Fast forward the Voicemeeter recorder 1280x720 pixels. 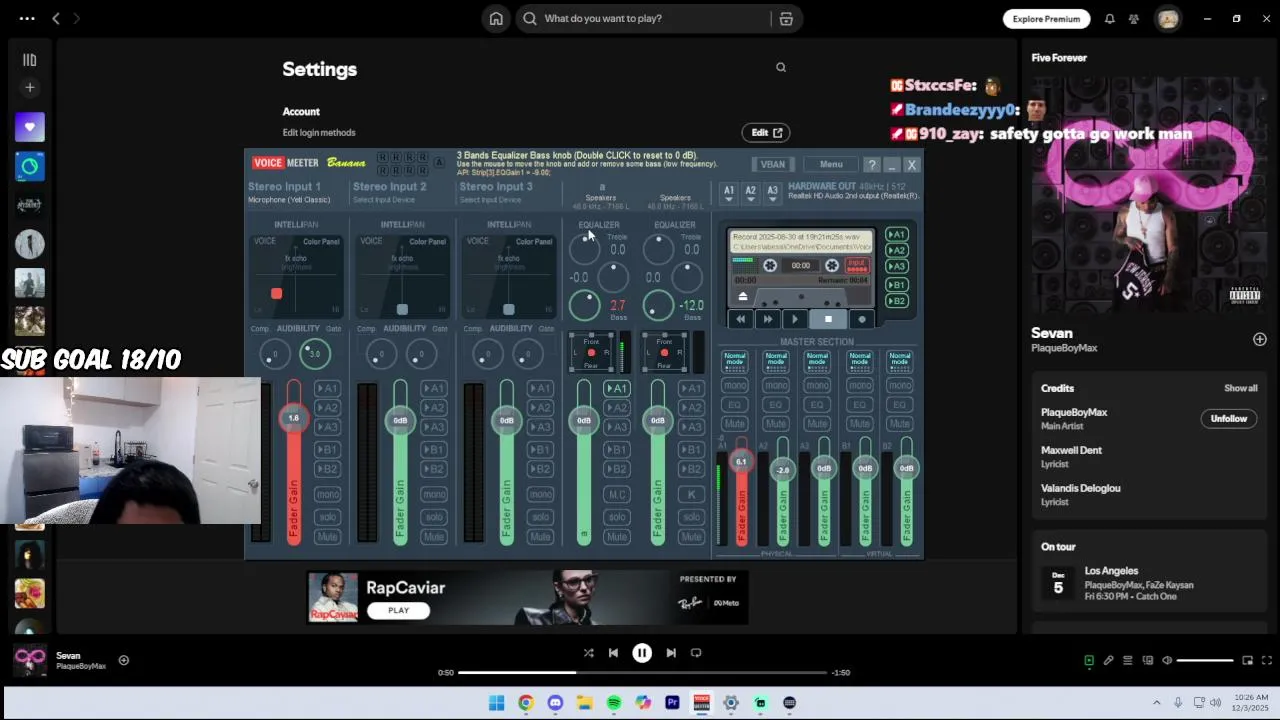(767, 319)
